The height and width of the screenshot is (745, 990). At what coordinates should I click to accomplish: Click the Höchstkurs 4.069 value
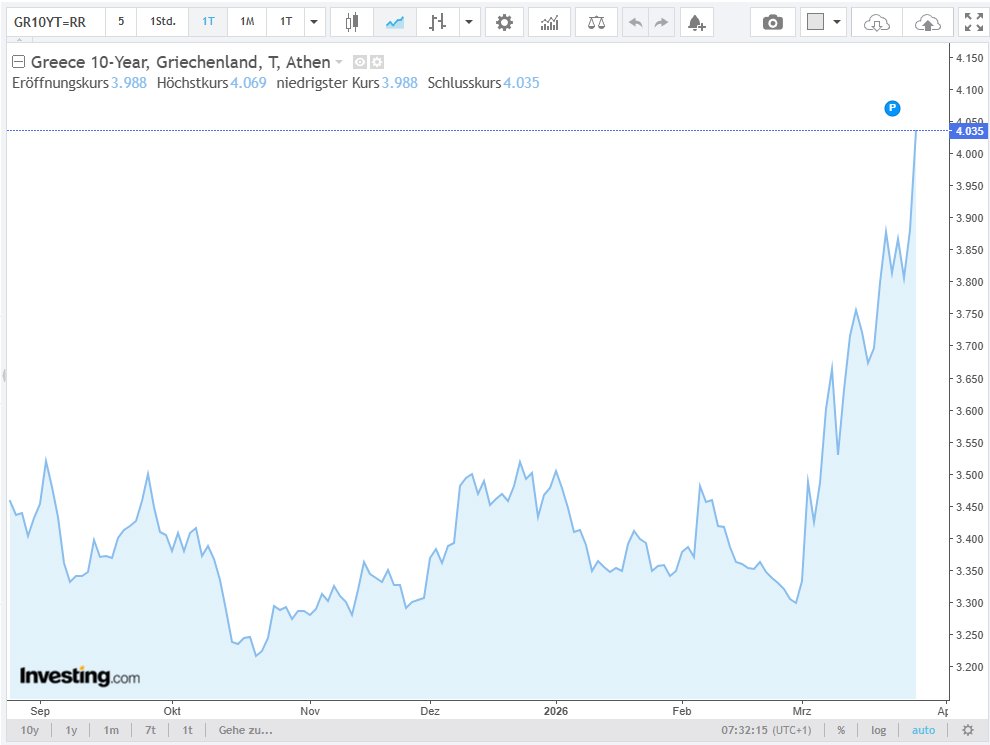248,83
